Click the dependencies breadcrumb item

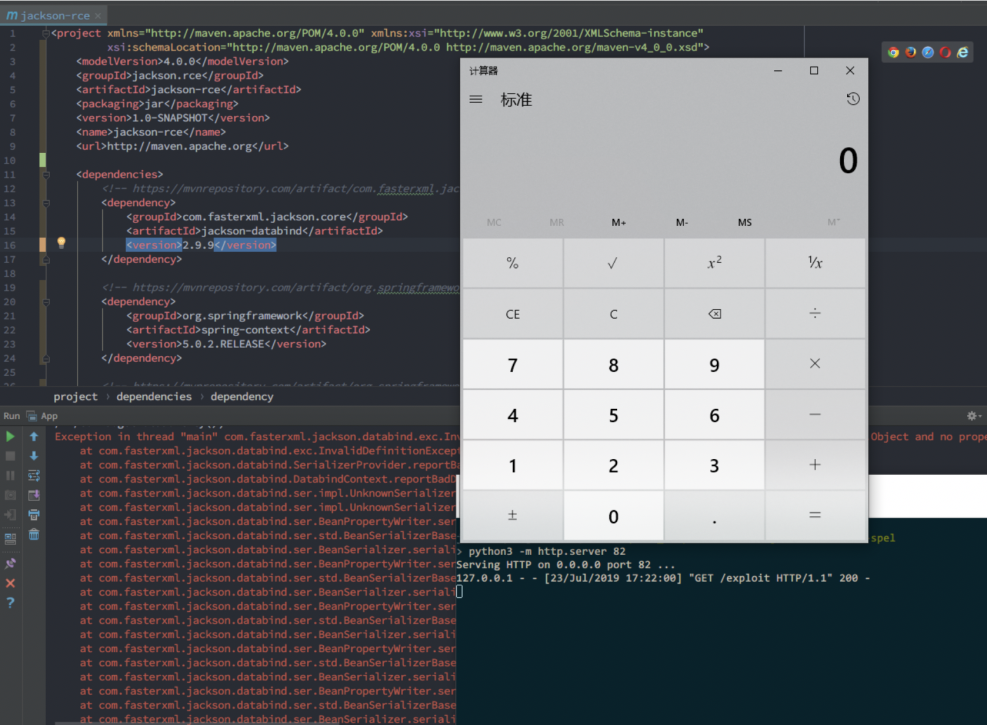[x=153, y=396]
